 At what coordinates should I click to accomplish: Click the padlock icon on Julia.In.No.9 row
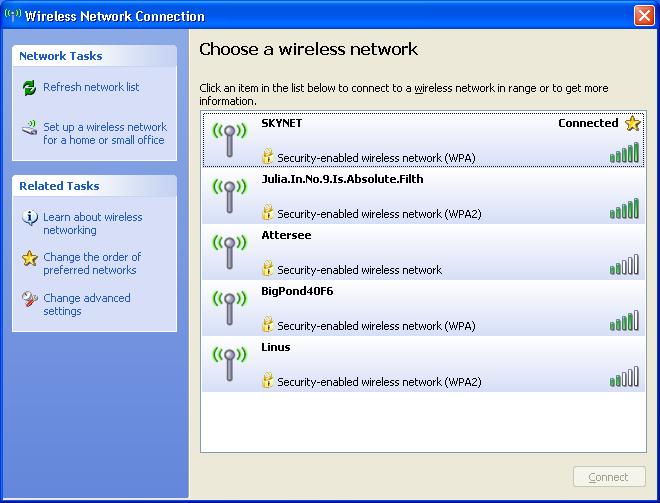click(267, 212)
